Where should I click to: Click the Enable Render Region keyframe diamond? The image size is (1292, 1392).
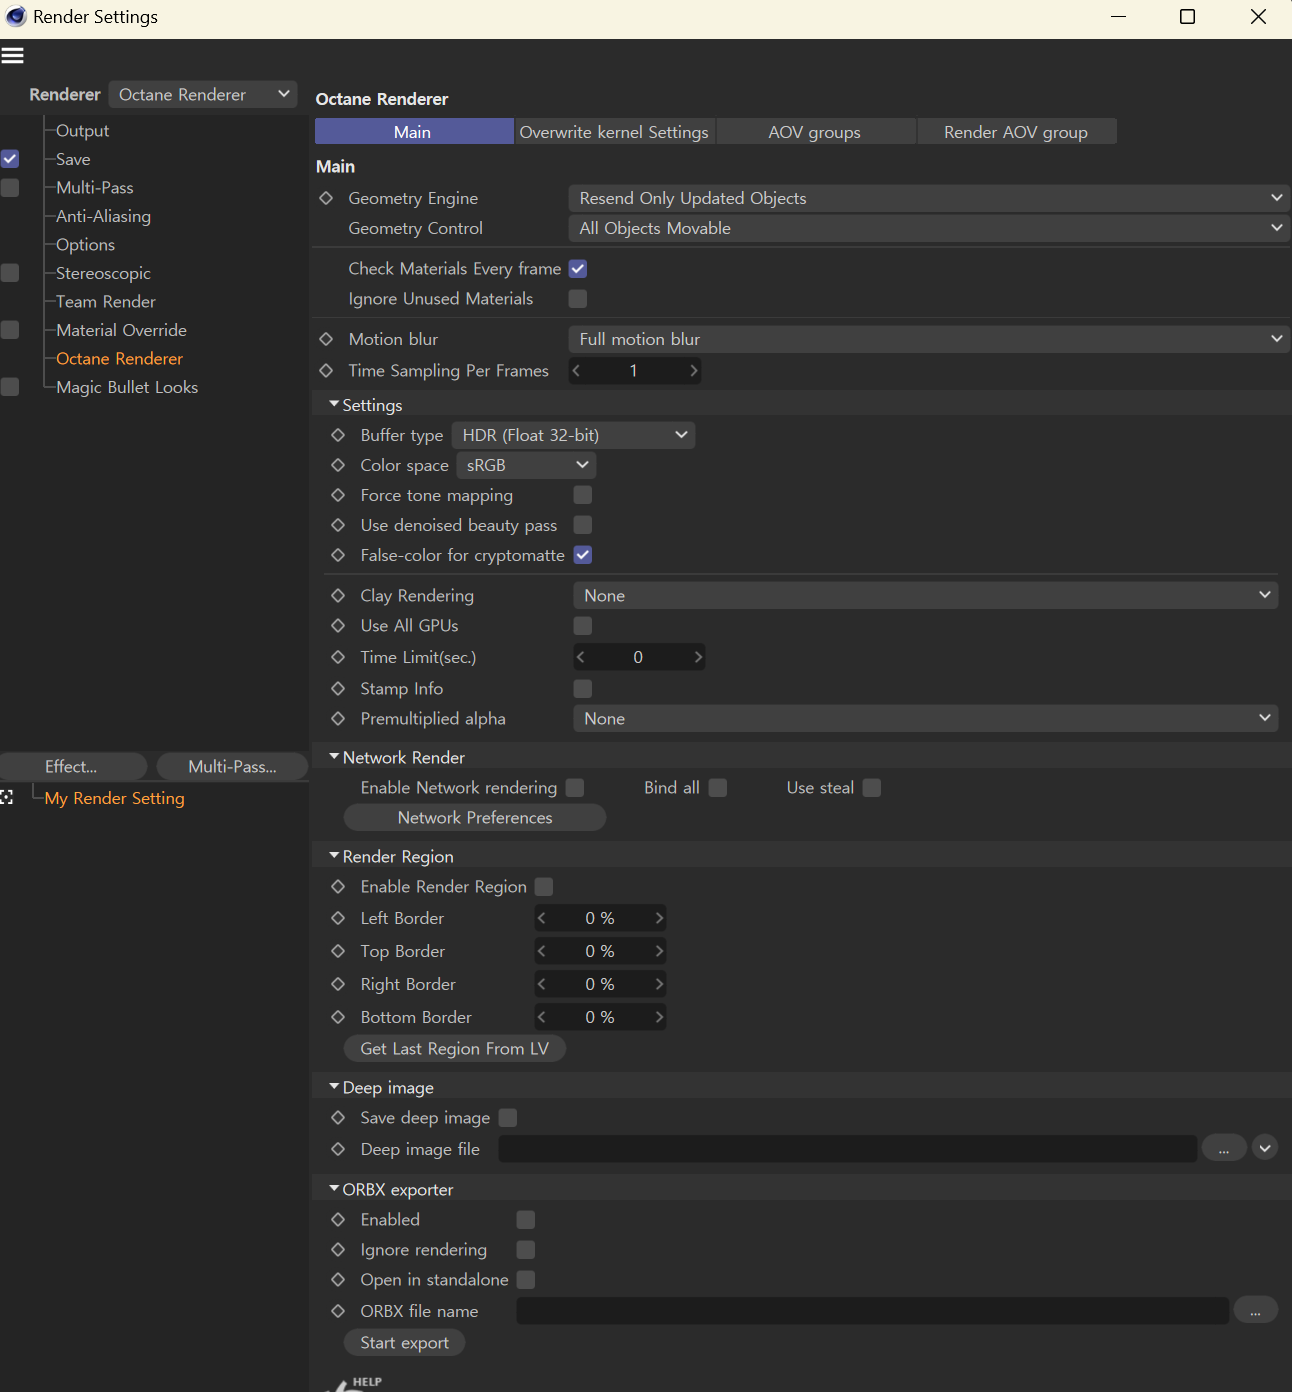pyautogui.click(x=338, y=886)
